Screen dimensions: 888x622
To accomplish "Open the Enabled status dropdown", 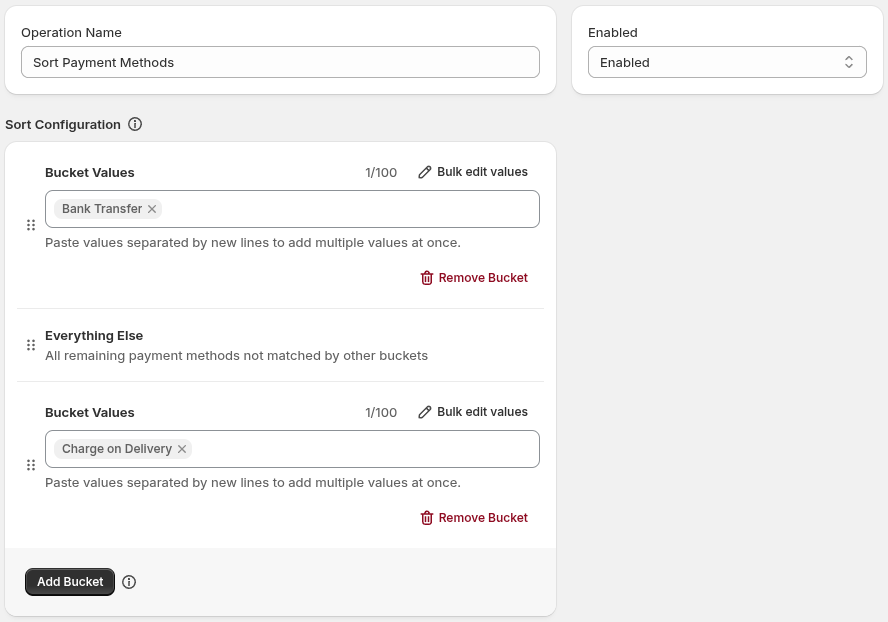I will click(727, 62).
